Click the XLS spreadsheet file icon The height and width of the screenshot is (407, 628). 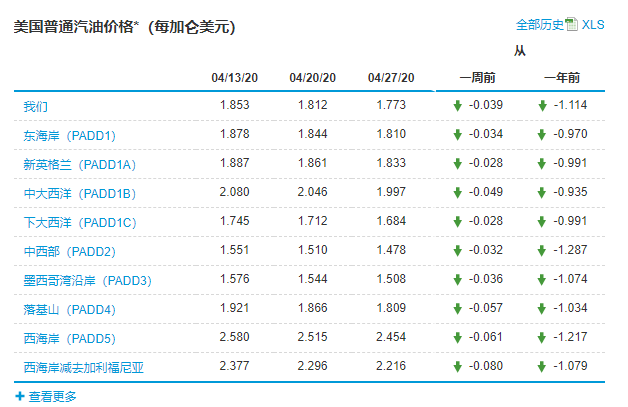572,24
